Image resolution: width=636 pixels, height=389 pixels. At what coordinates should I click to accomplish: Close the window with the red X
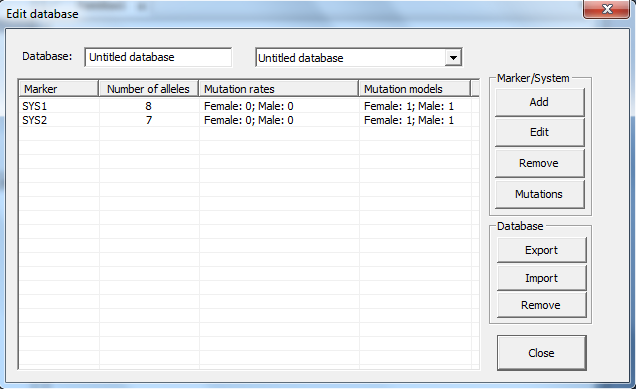click(607, 9)
